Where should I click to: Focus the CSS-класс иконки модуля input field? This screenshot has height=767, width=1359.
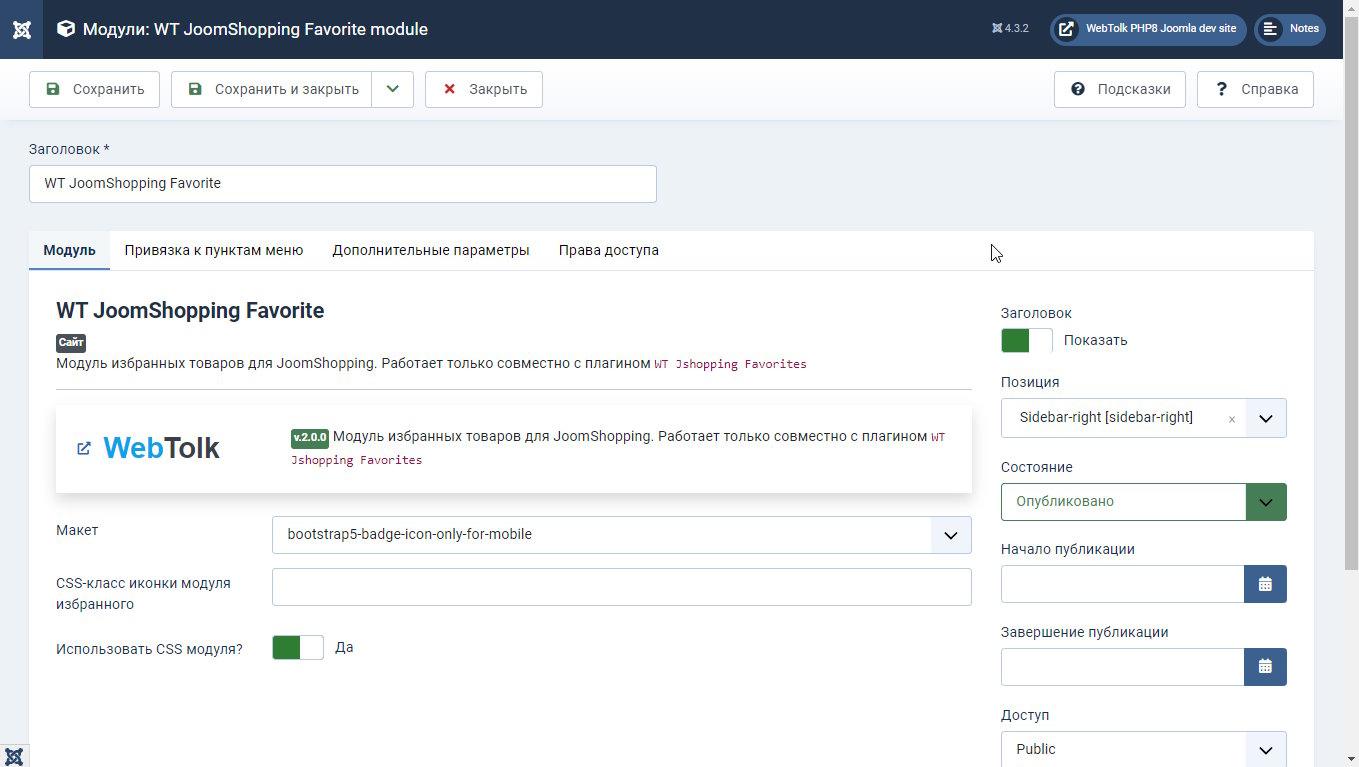(x=621, y=587)
